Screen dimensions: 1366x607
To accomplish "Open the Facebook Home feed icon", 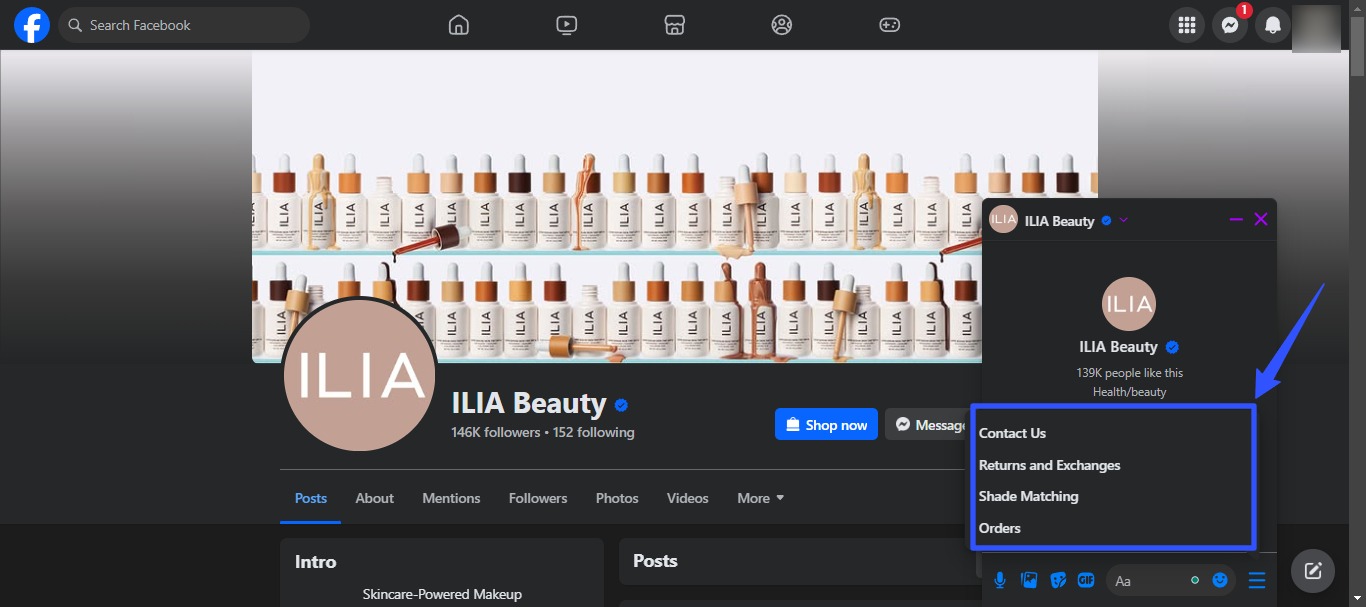I will (x=459, y=25).
